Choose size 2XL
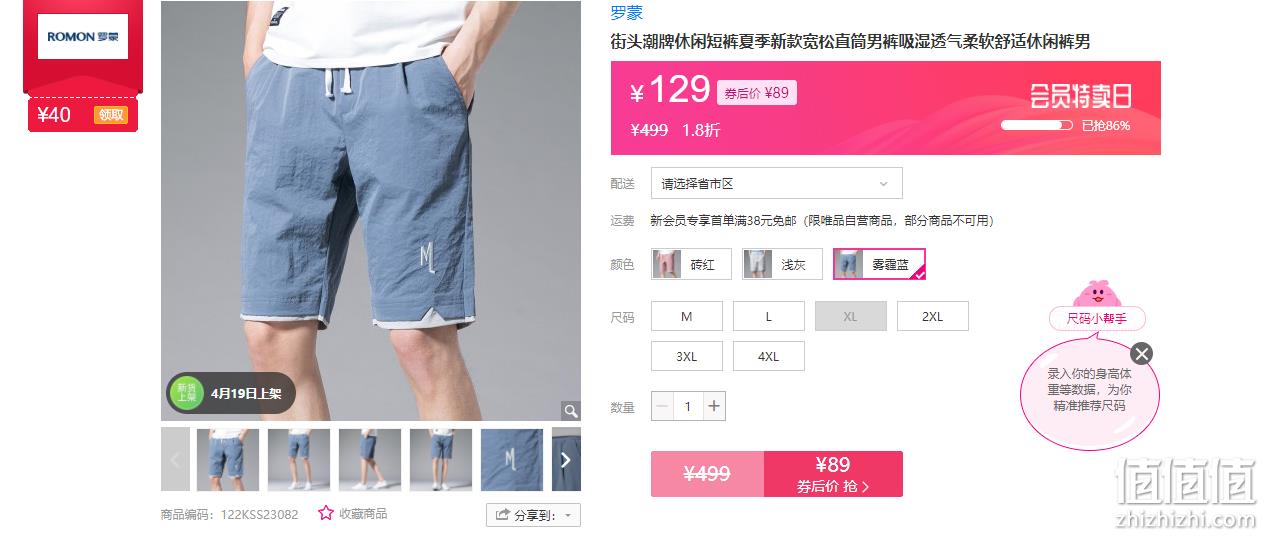Screen dimensions: 1265x537 tap(932, 316)
